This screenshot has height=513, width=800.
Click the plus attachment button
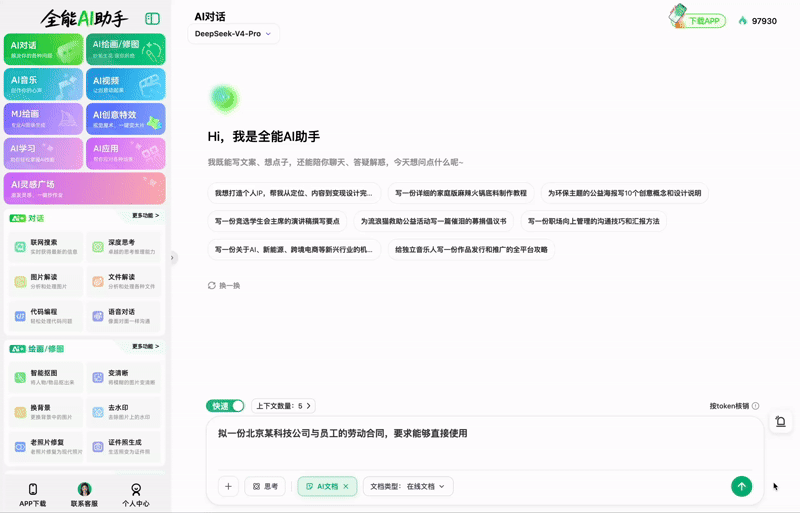click(x=228, y=486)
